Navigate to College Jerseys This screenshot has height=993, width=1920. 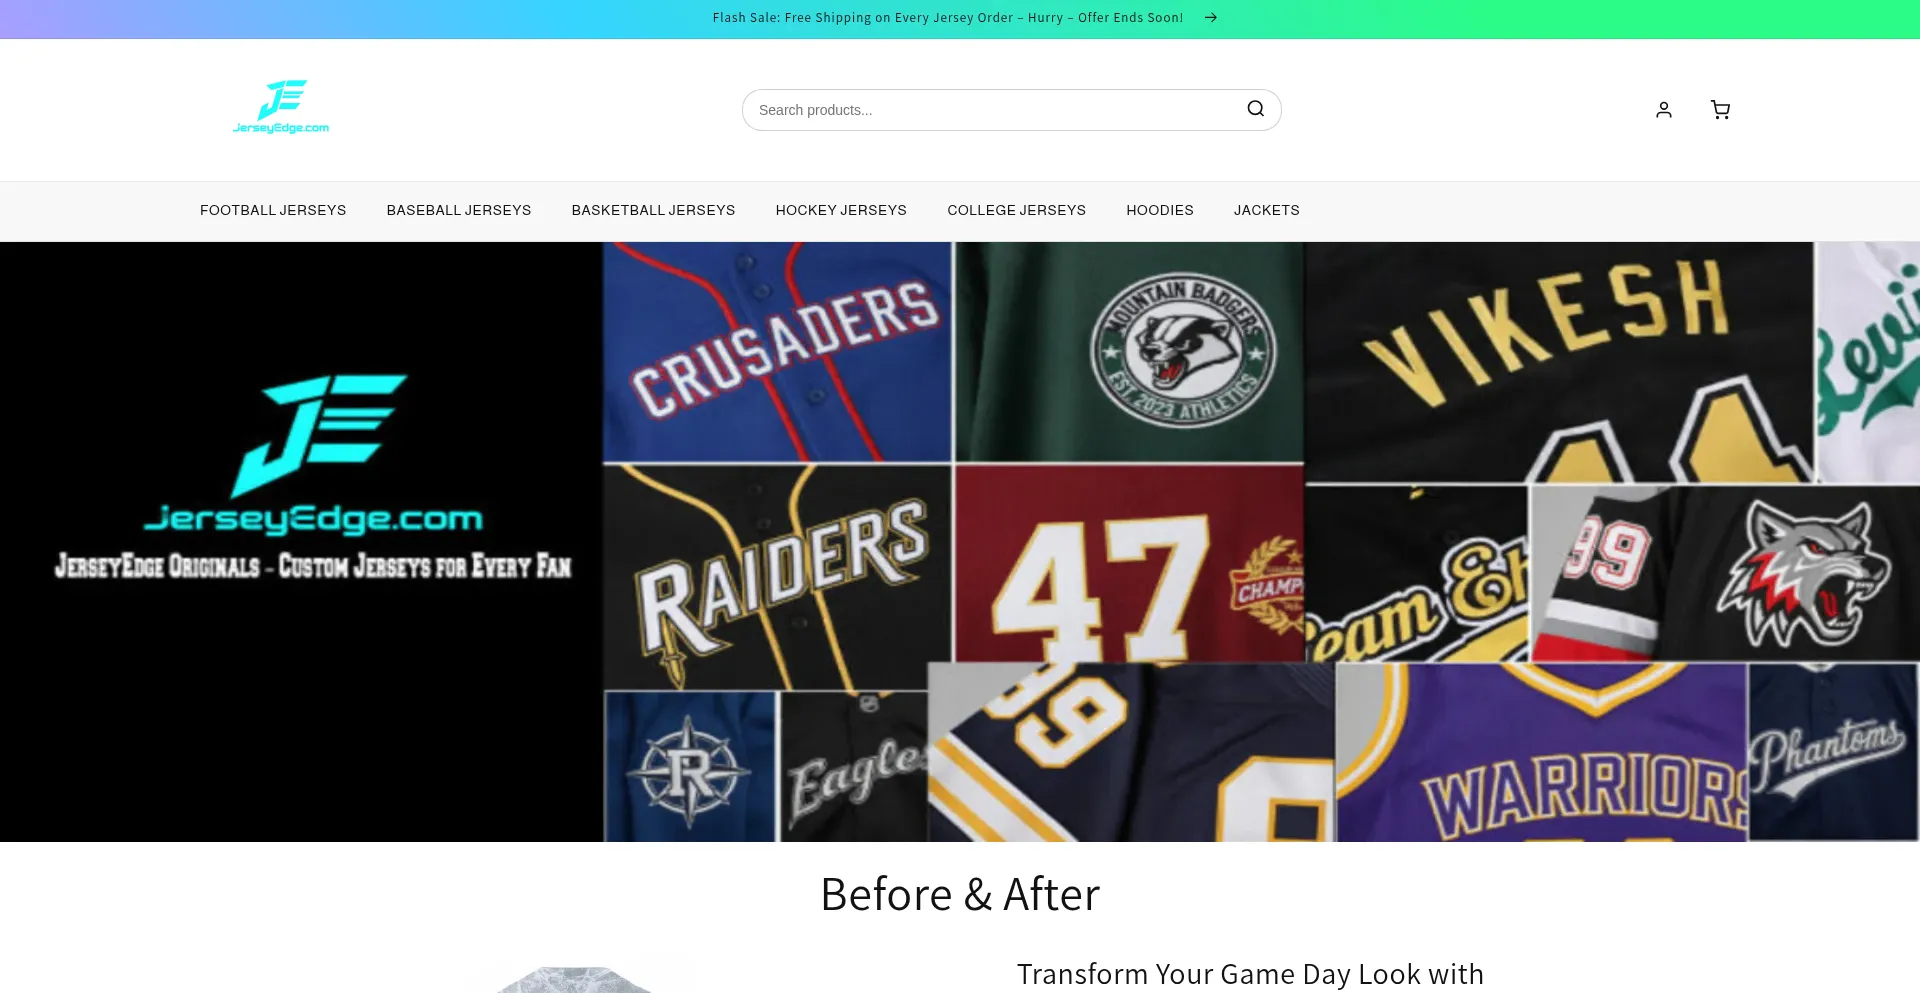coord(1016,210)
